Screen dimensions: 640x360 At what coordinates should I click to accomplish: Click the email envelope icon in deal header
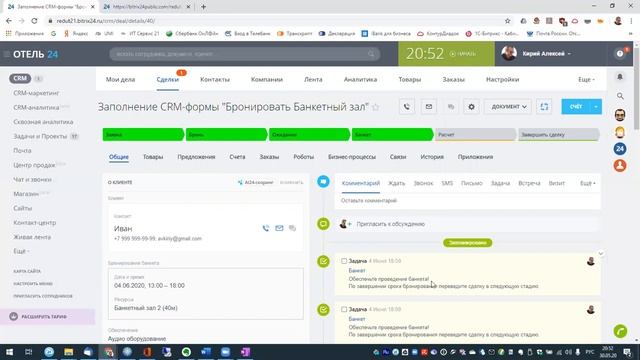(429, 107)
